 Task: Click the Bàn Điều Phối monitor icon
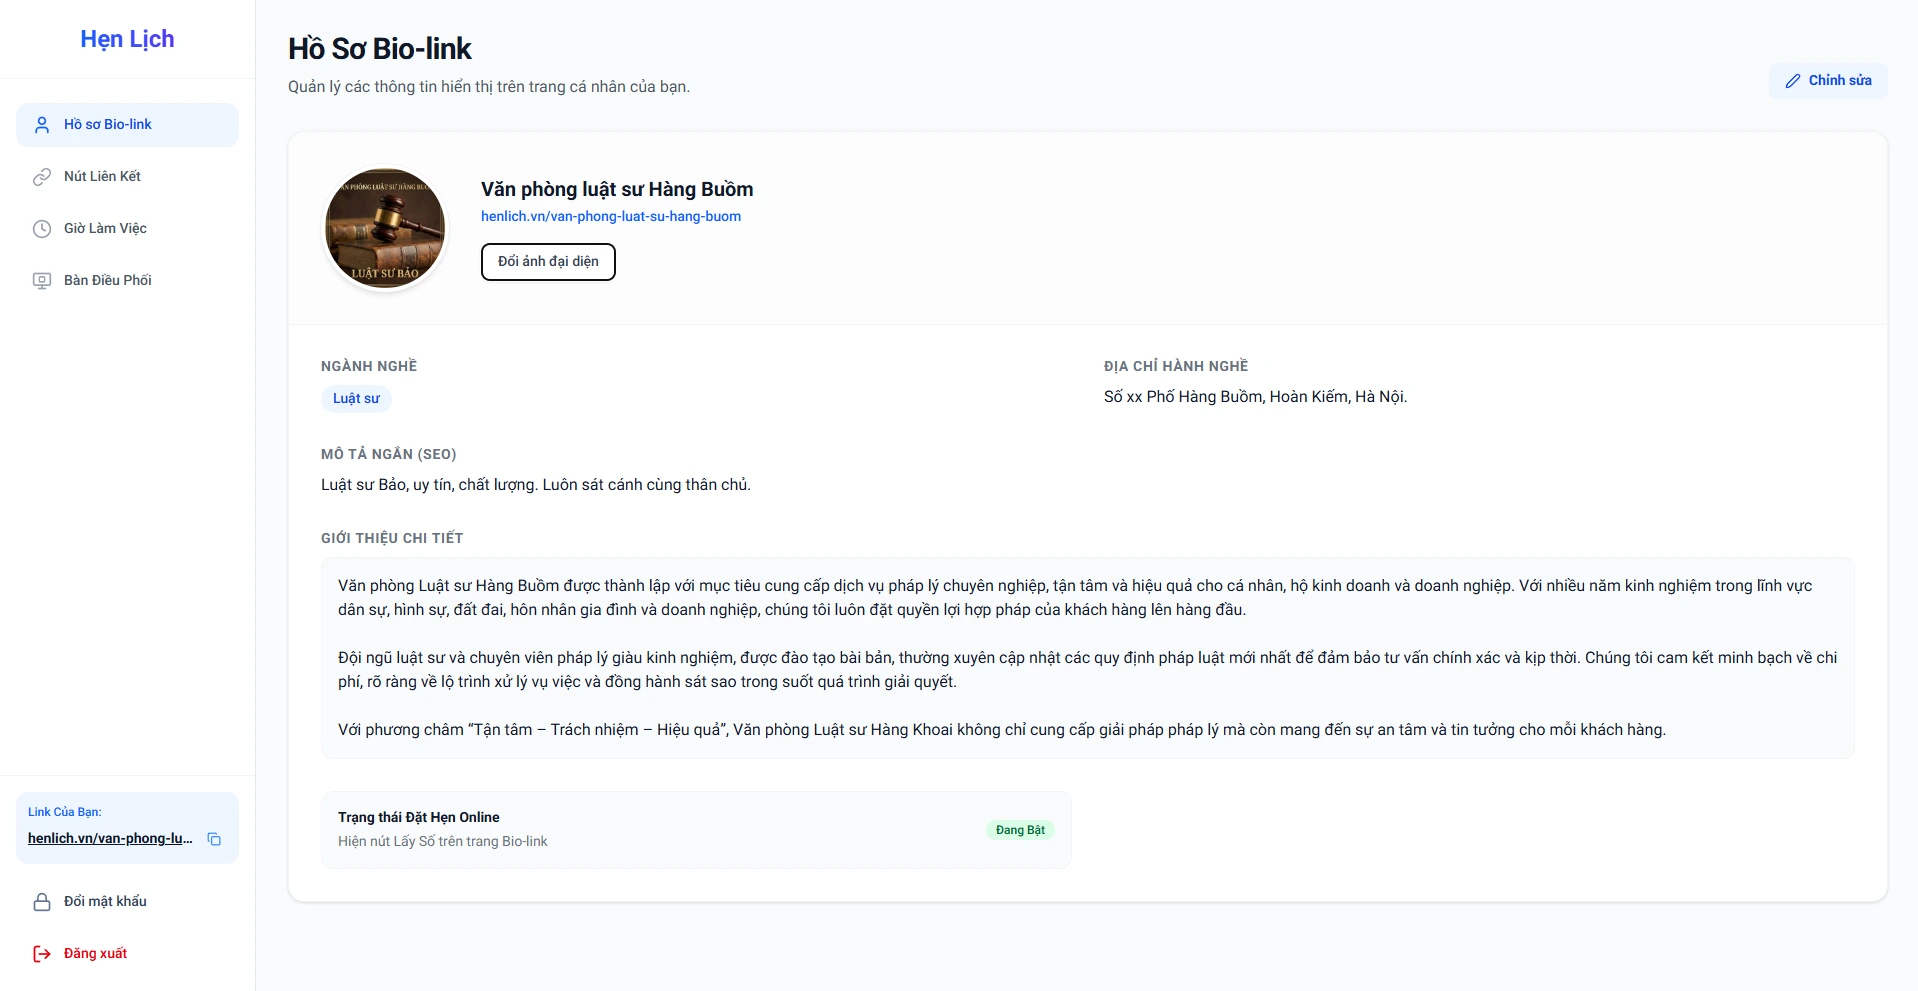click(42, 281)
